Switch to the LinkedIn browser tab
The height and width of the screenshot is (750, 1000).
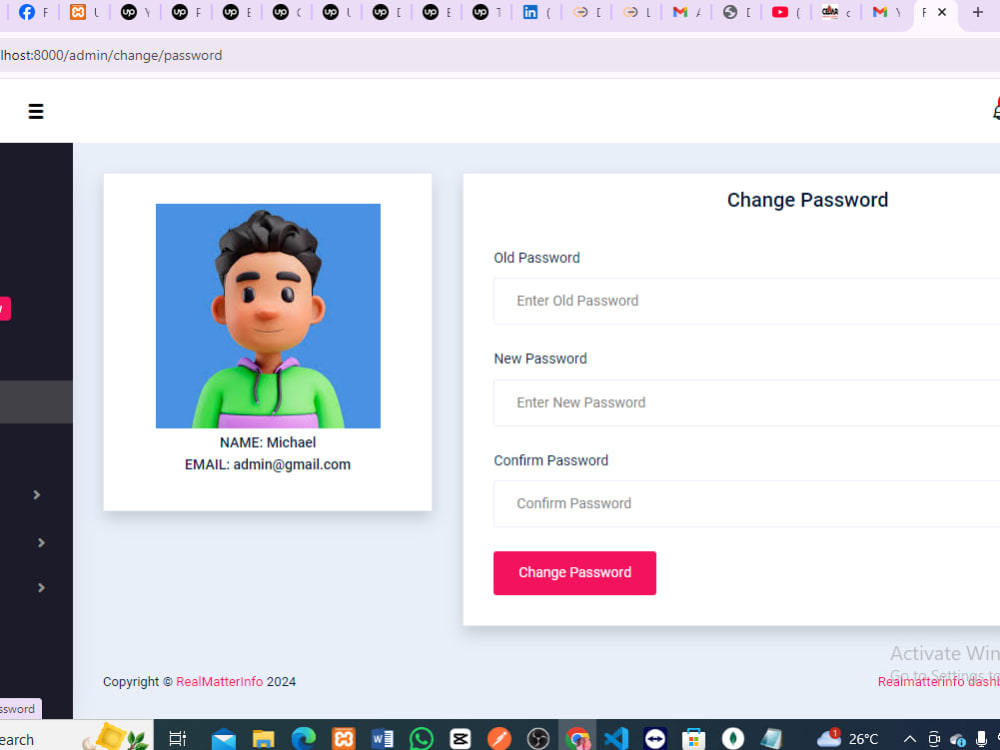[536, 12]
